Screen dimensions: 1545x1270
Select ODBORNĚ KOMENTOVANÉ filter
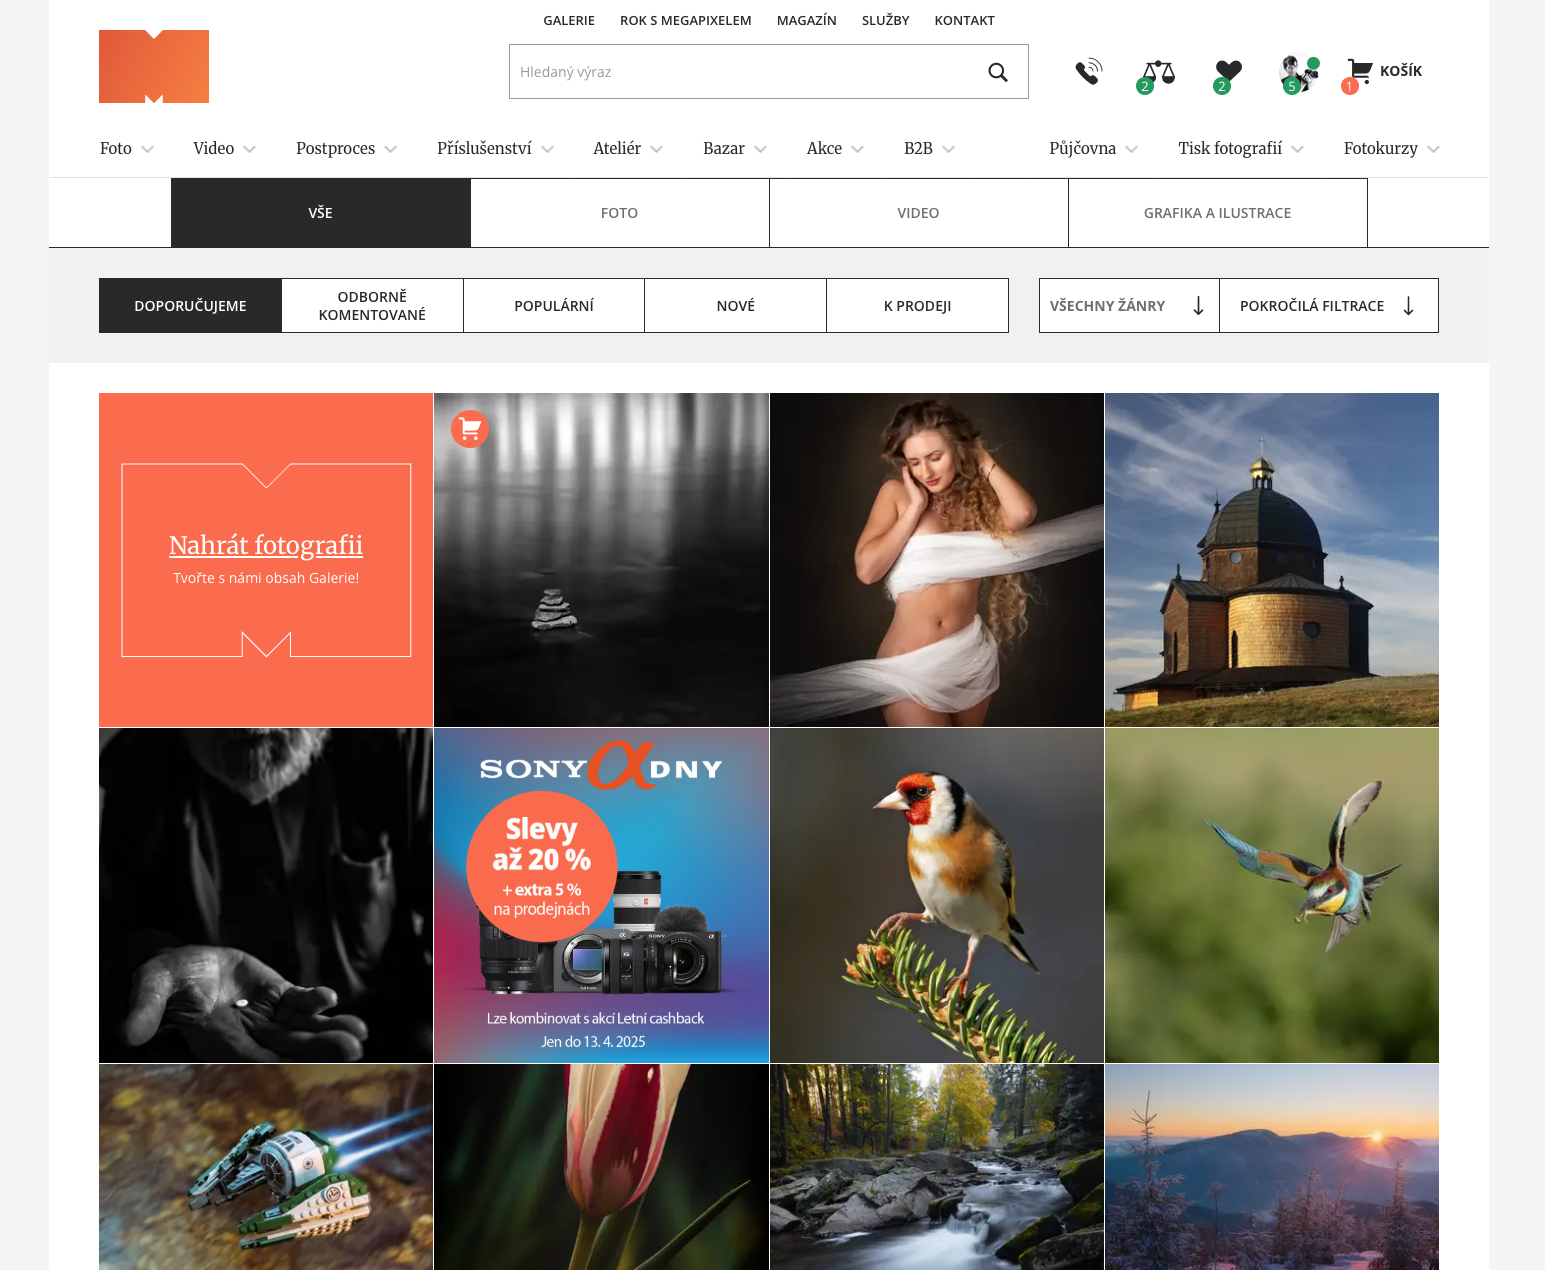coord(372,306)
